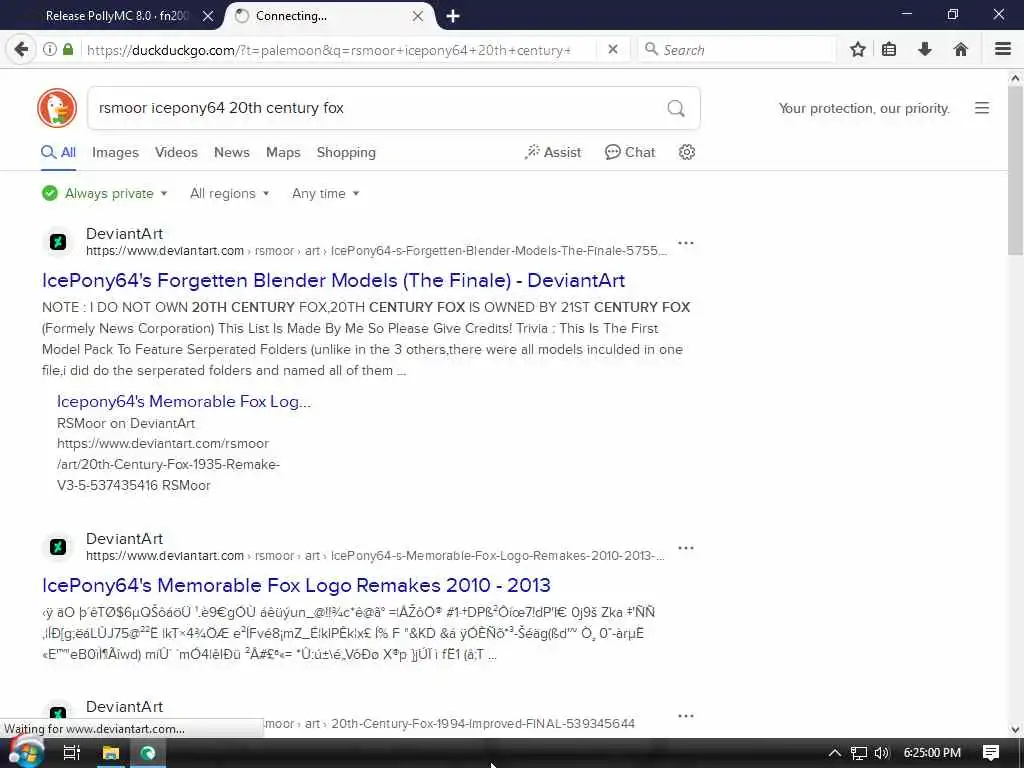Open DuckDuckGo side menu icon
This screenshot has height=768, width=1024.
[982, 108]
